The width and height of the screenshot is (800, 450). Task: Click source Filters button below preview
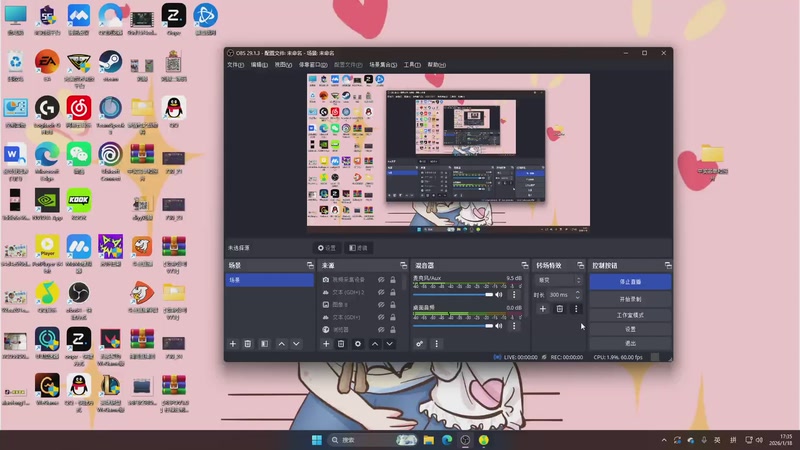(358, 248)
